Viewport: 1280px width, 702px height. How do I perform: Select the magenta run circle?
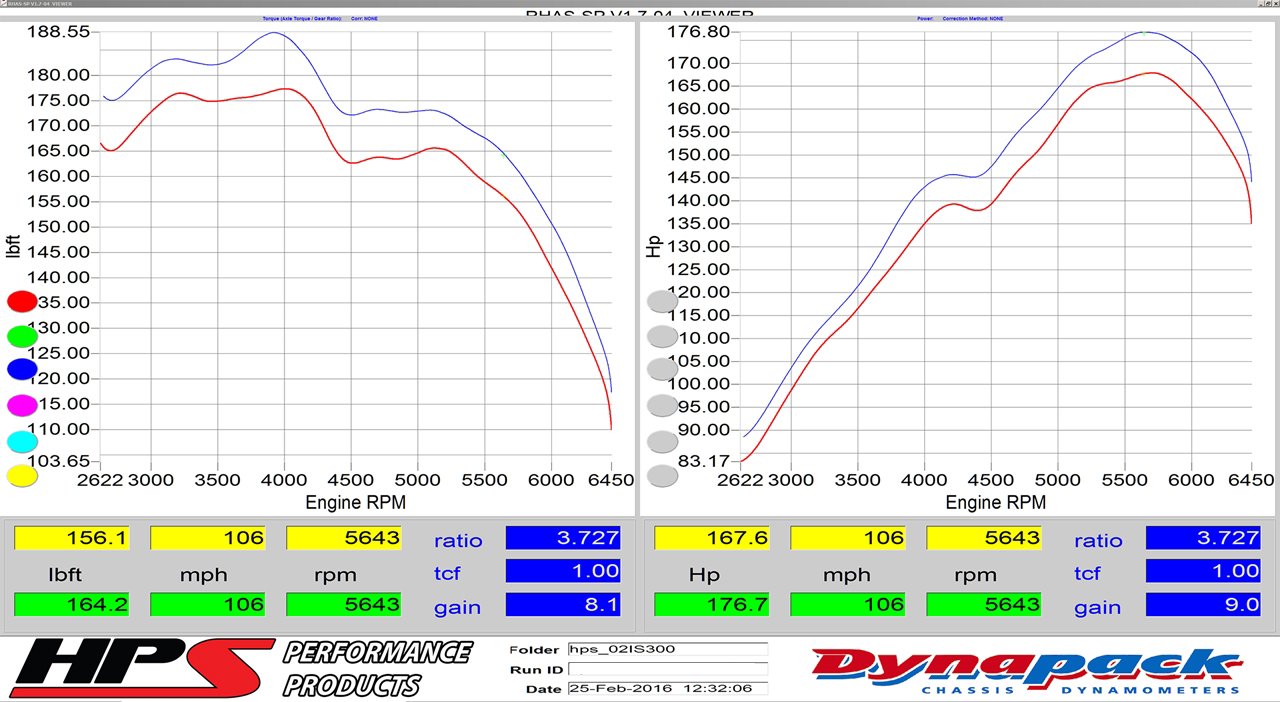click(22, 405)
